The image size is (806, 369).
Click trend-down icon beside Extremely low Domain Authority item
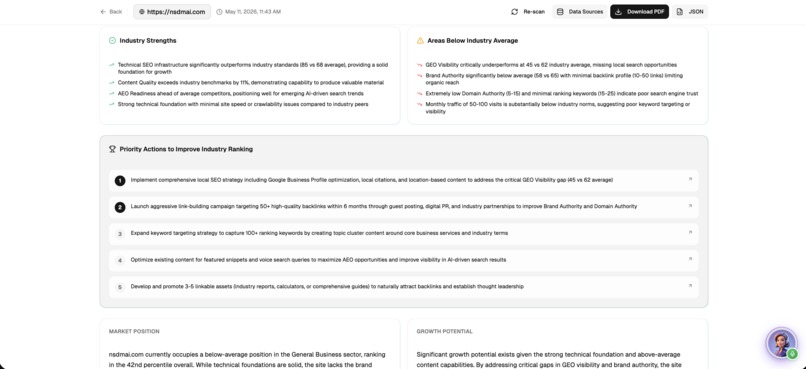point(419,94)
